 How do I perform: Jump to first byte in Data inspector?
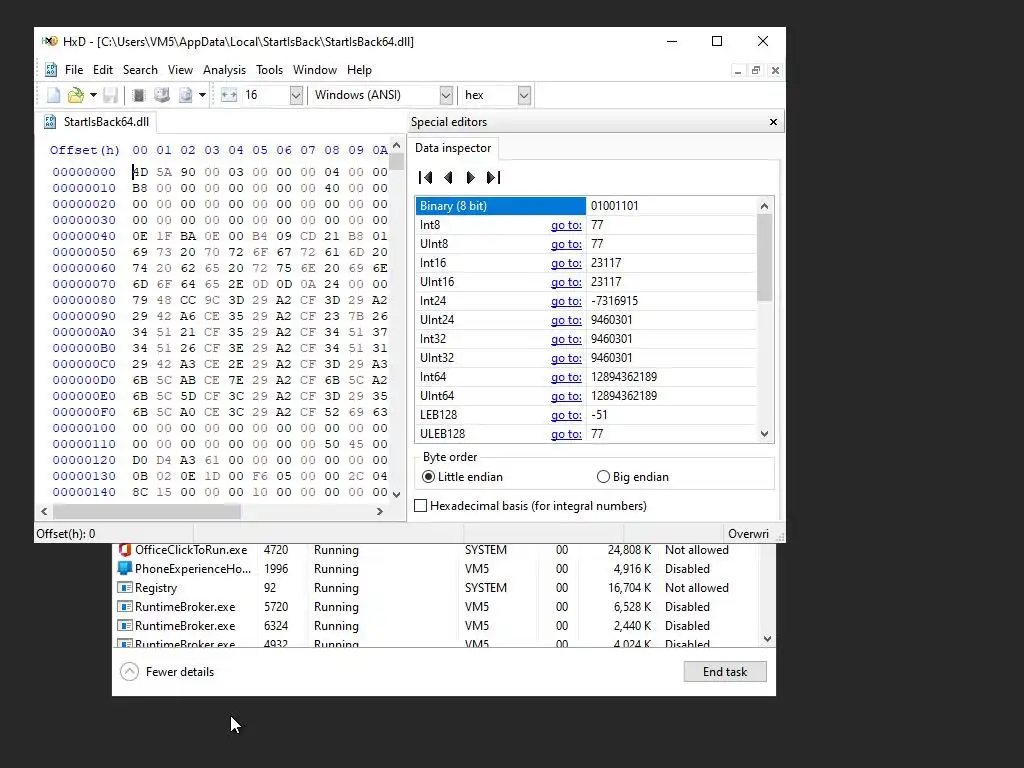pos(425,178)
